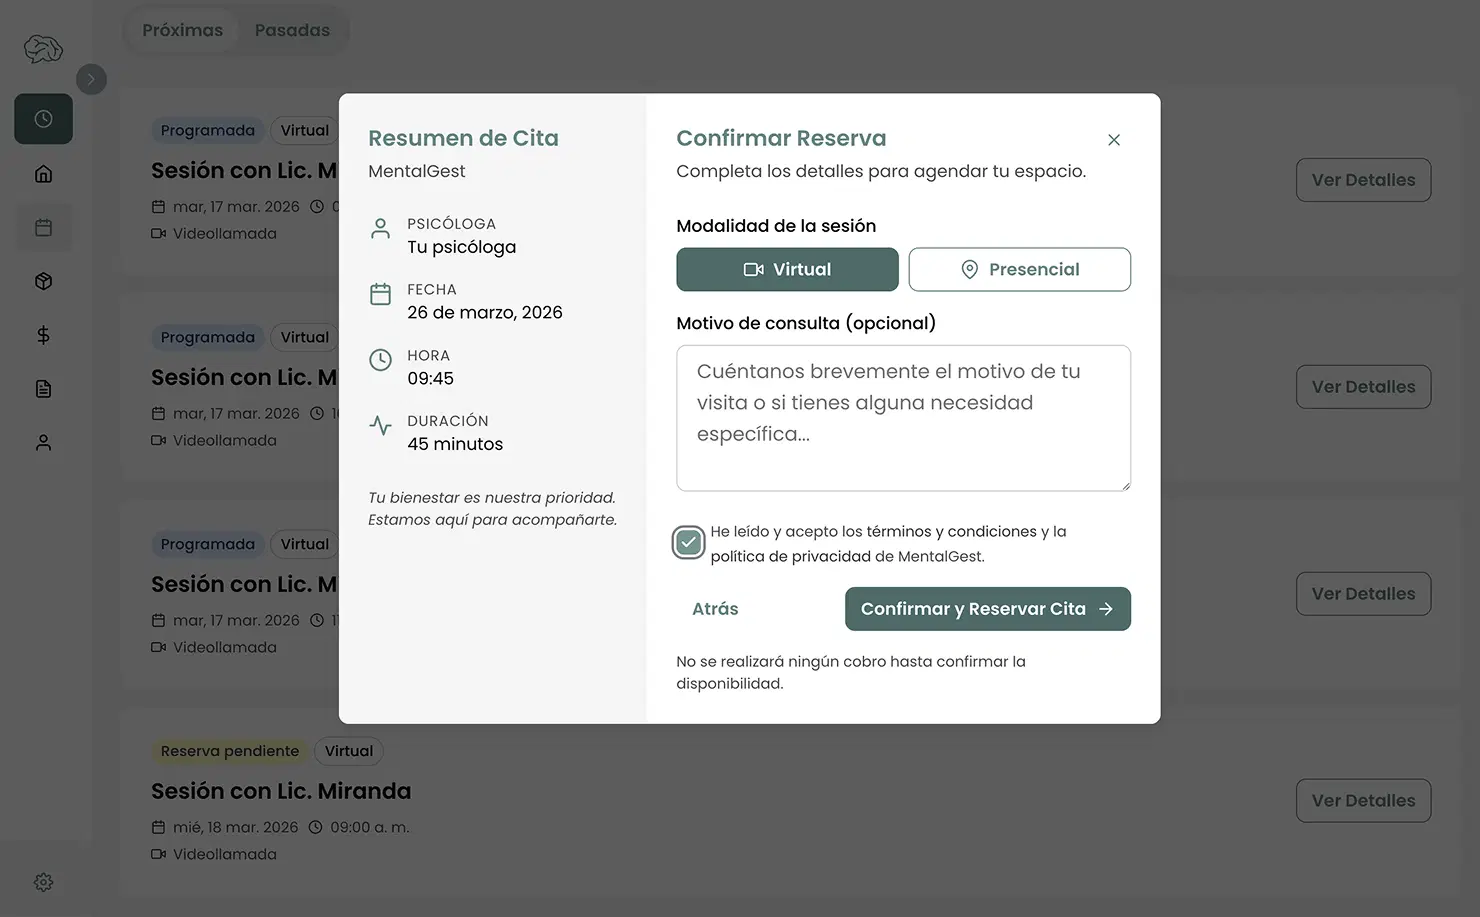Click the Motivo de consulta text area
1480x917 pixels.
coord(903,418)
